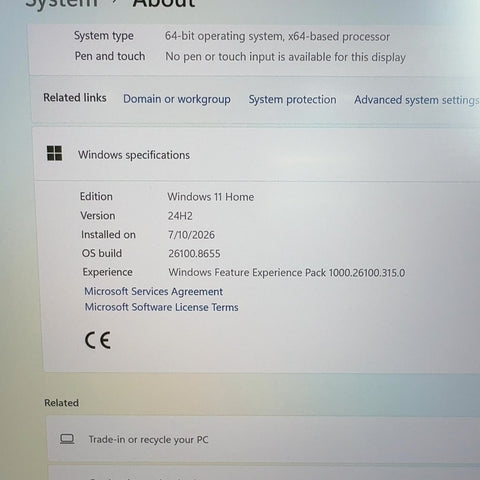Click the Pen and touch label
Screen dimensions: 480x480
[110, 56]
